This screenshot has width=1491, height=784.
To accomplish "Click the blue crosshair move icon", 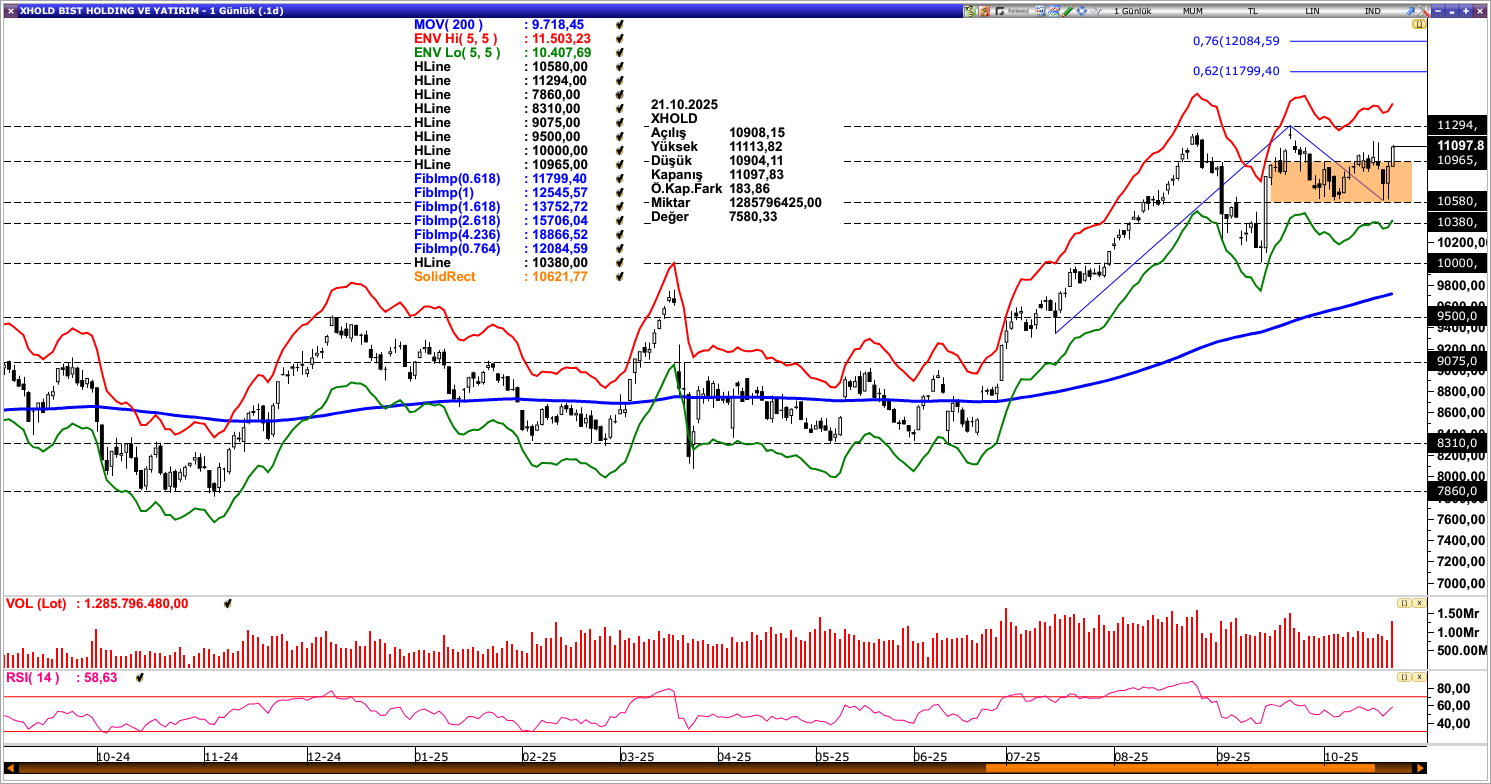I will (1081, 11).
